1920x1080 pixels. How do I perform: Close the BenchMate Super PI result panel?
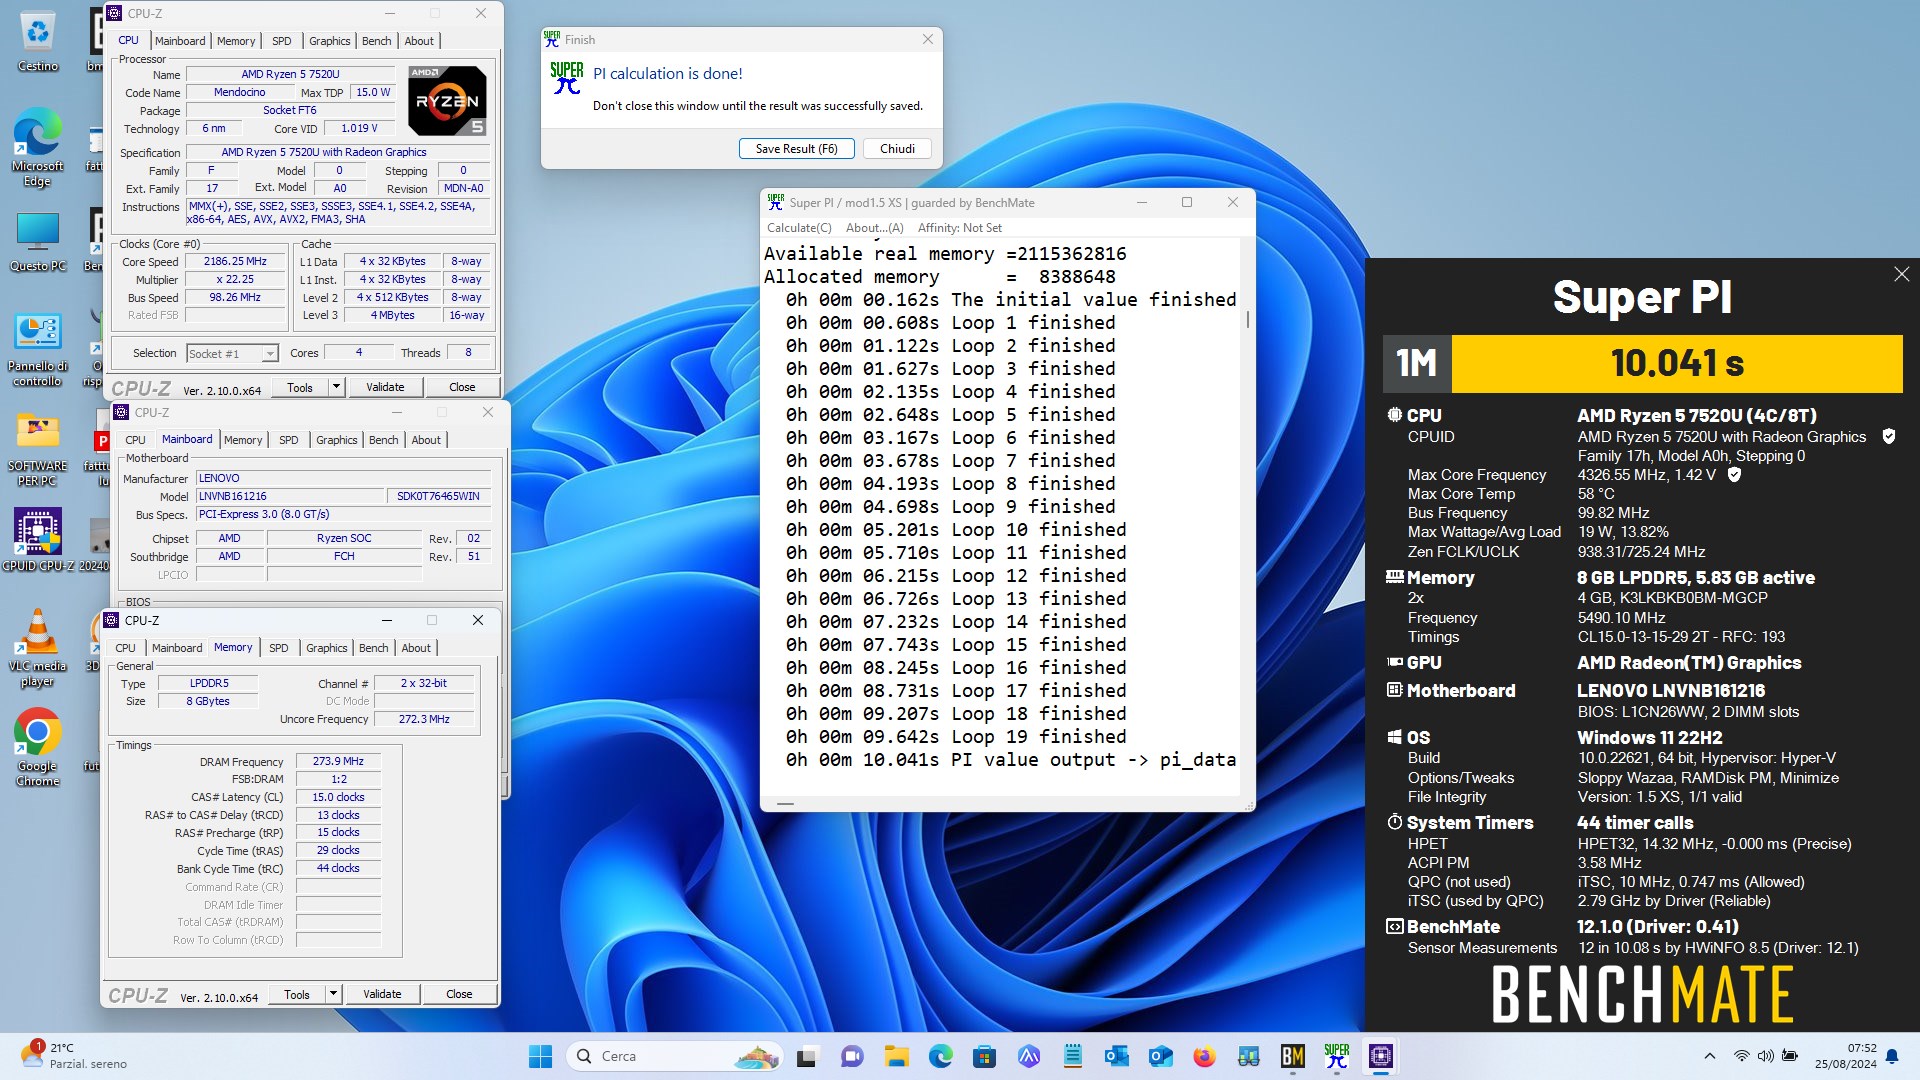(1901, 274)
